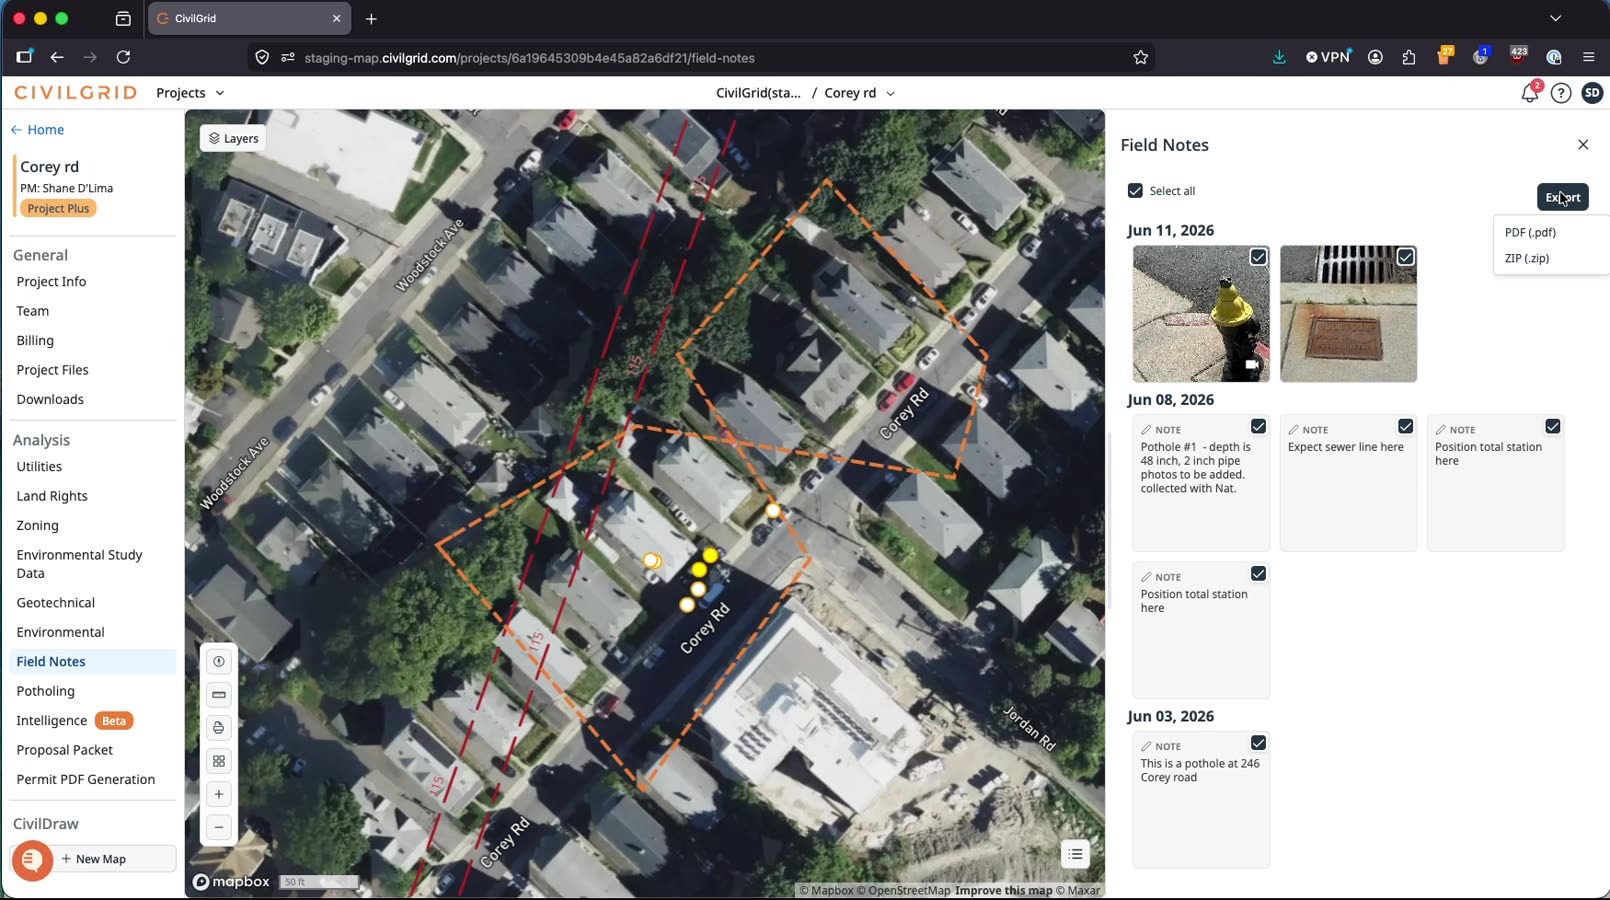1610x900 pixels.
Task: Open the storm drain photo thumbnail
Action: [x=1348, y=314]
